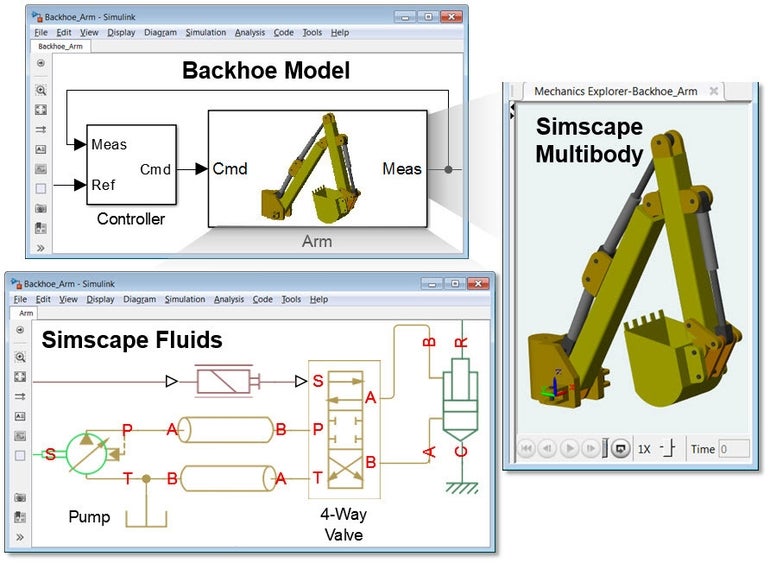The height and width of the screenshot is (563, 770).
Task: Click the Time input field in Mechanics Explorer
Action: point(734,449)
